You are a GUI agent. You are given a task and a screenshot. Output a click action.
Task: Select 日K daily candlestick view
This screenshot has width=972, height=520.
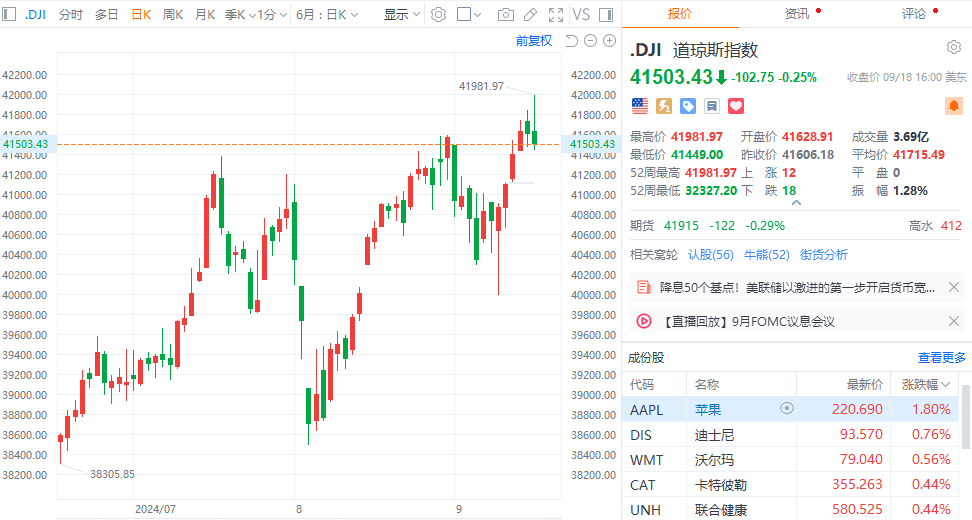tap(141, 14)
